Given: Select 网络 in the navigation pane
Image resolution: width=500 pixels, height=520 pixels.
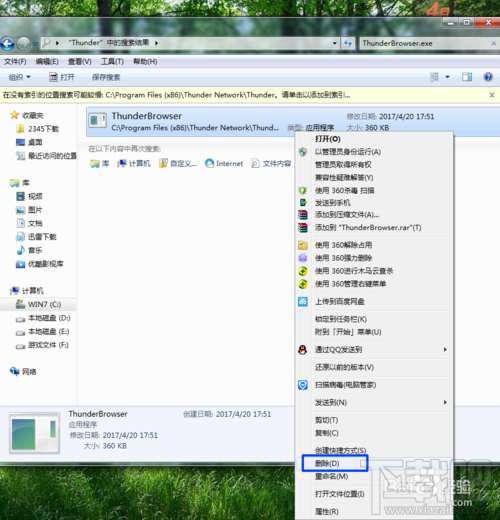Looking at the screenshot, I should [23, 371].
